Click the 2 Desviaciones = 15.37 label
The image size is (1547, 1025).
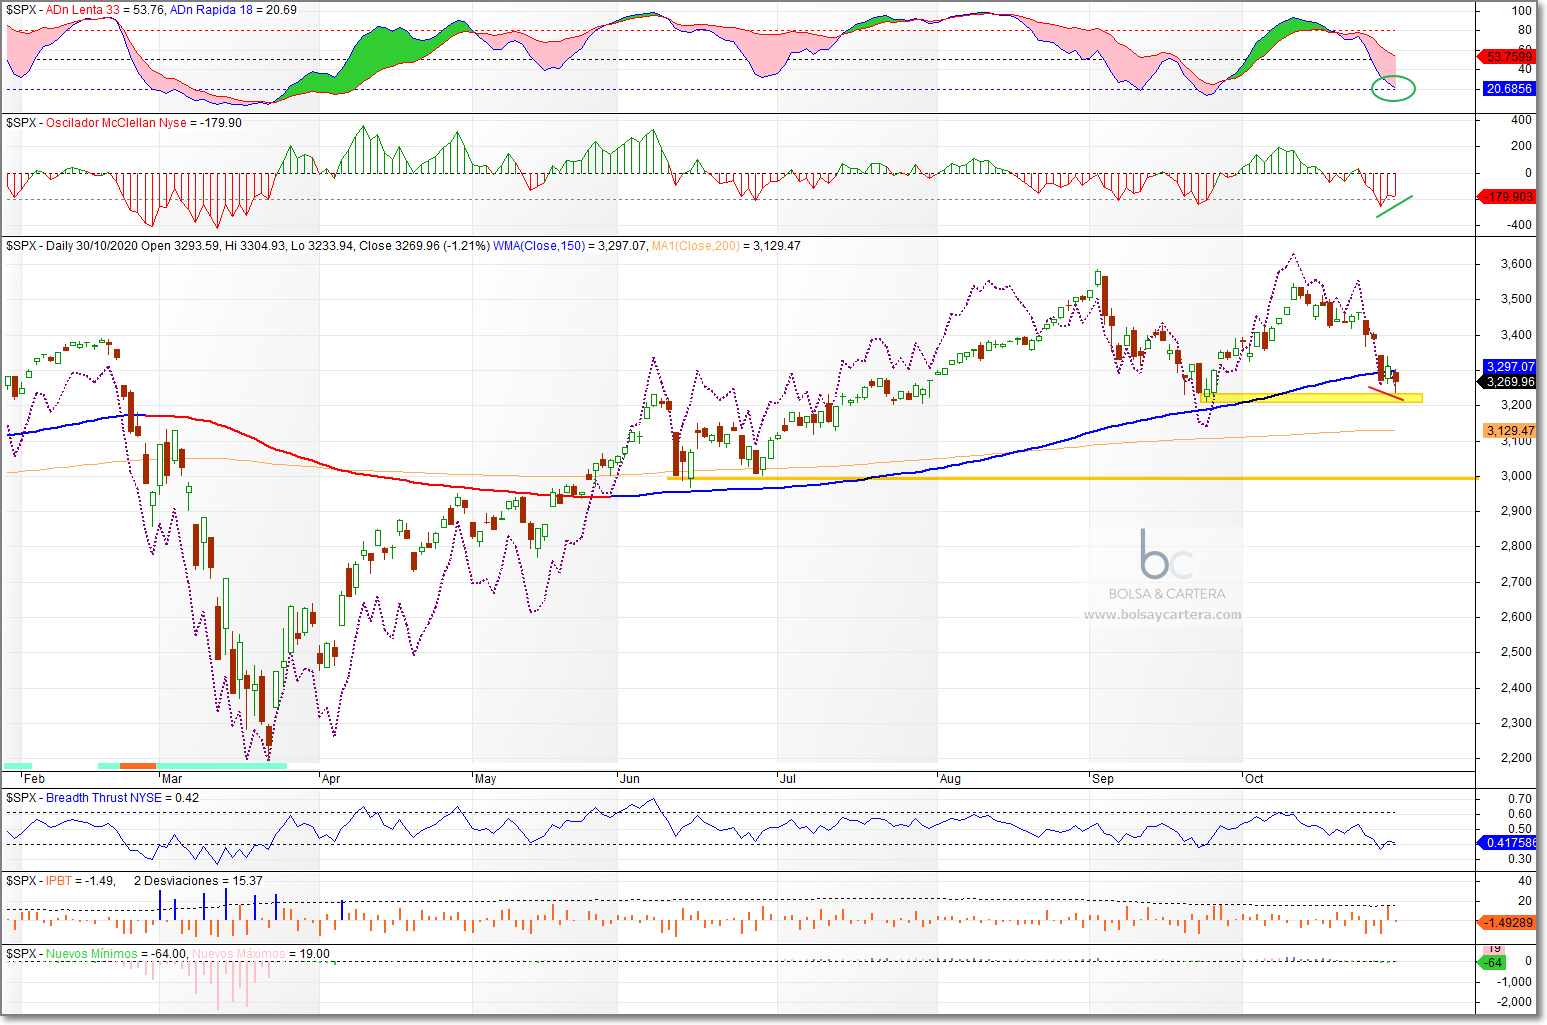pos(198,881)
